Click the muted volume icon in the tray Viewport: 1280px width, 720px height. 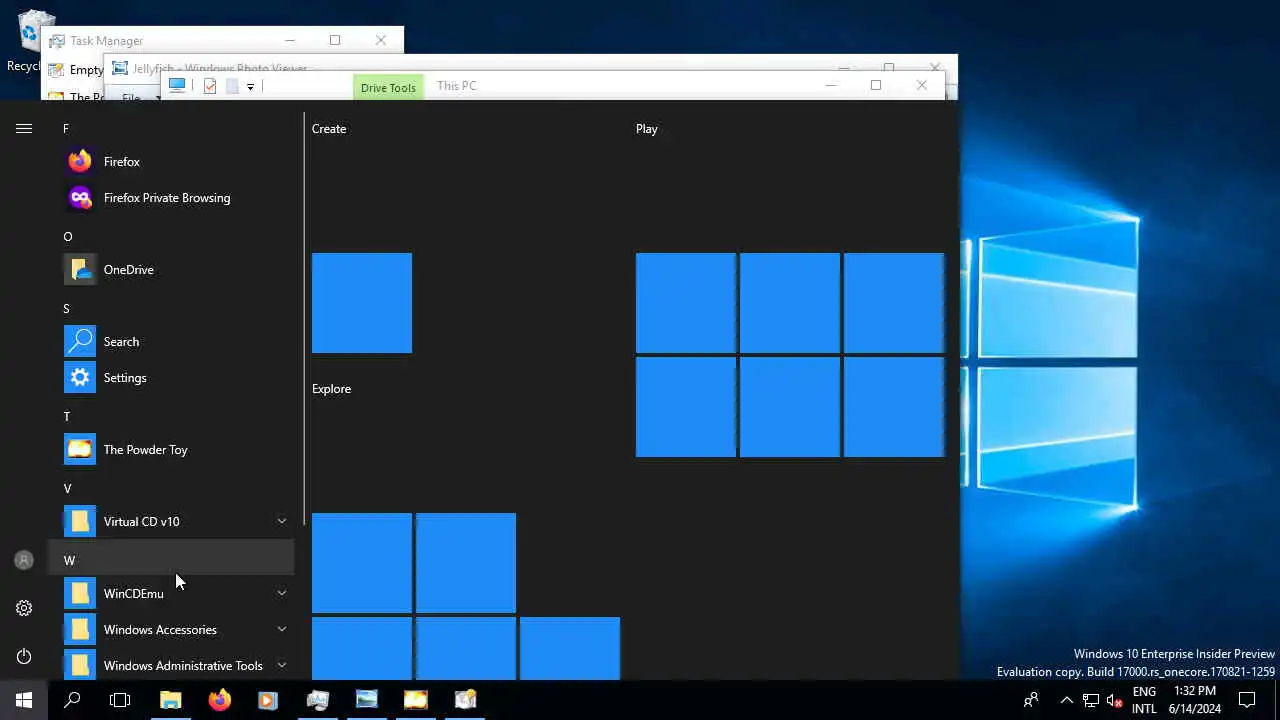point(1115,700)
